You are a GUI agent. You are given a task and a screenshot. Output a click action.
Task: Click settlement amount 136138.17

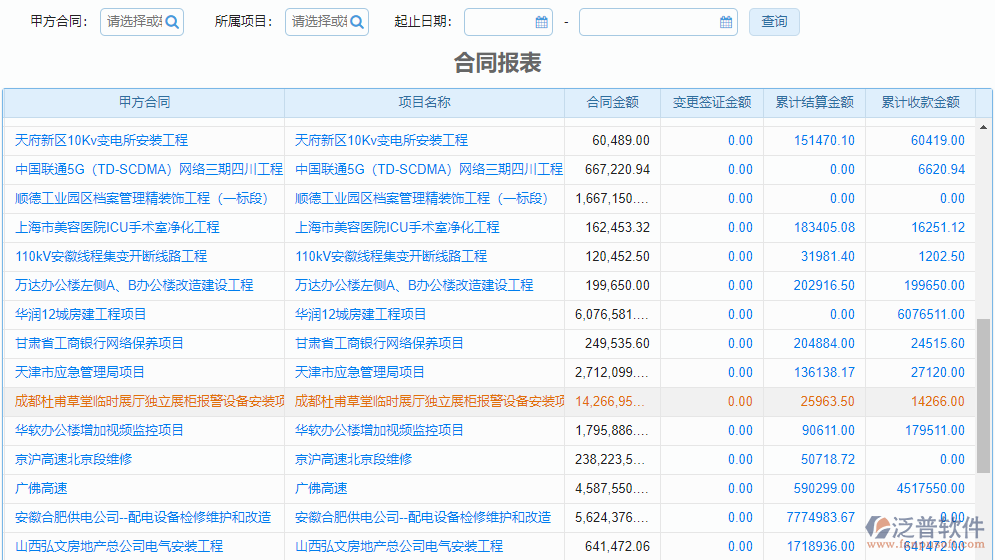click(x=824, y=373)
